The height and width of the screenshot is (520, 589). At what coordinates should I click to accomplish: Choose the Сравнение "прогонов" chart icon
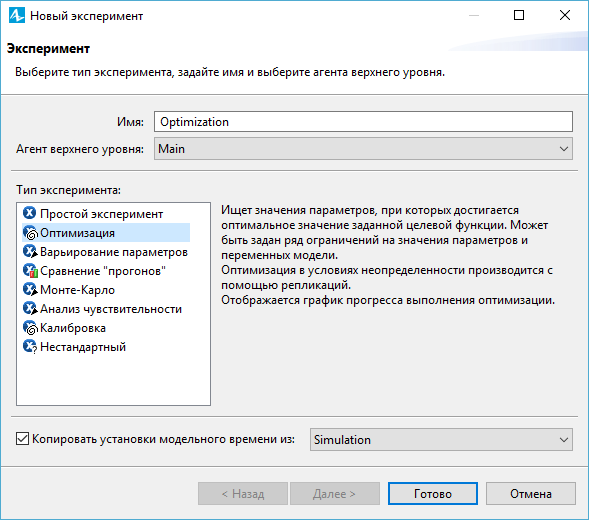coord(30,271)
